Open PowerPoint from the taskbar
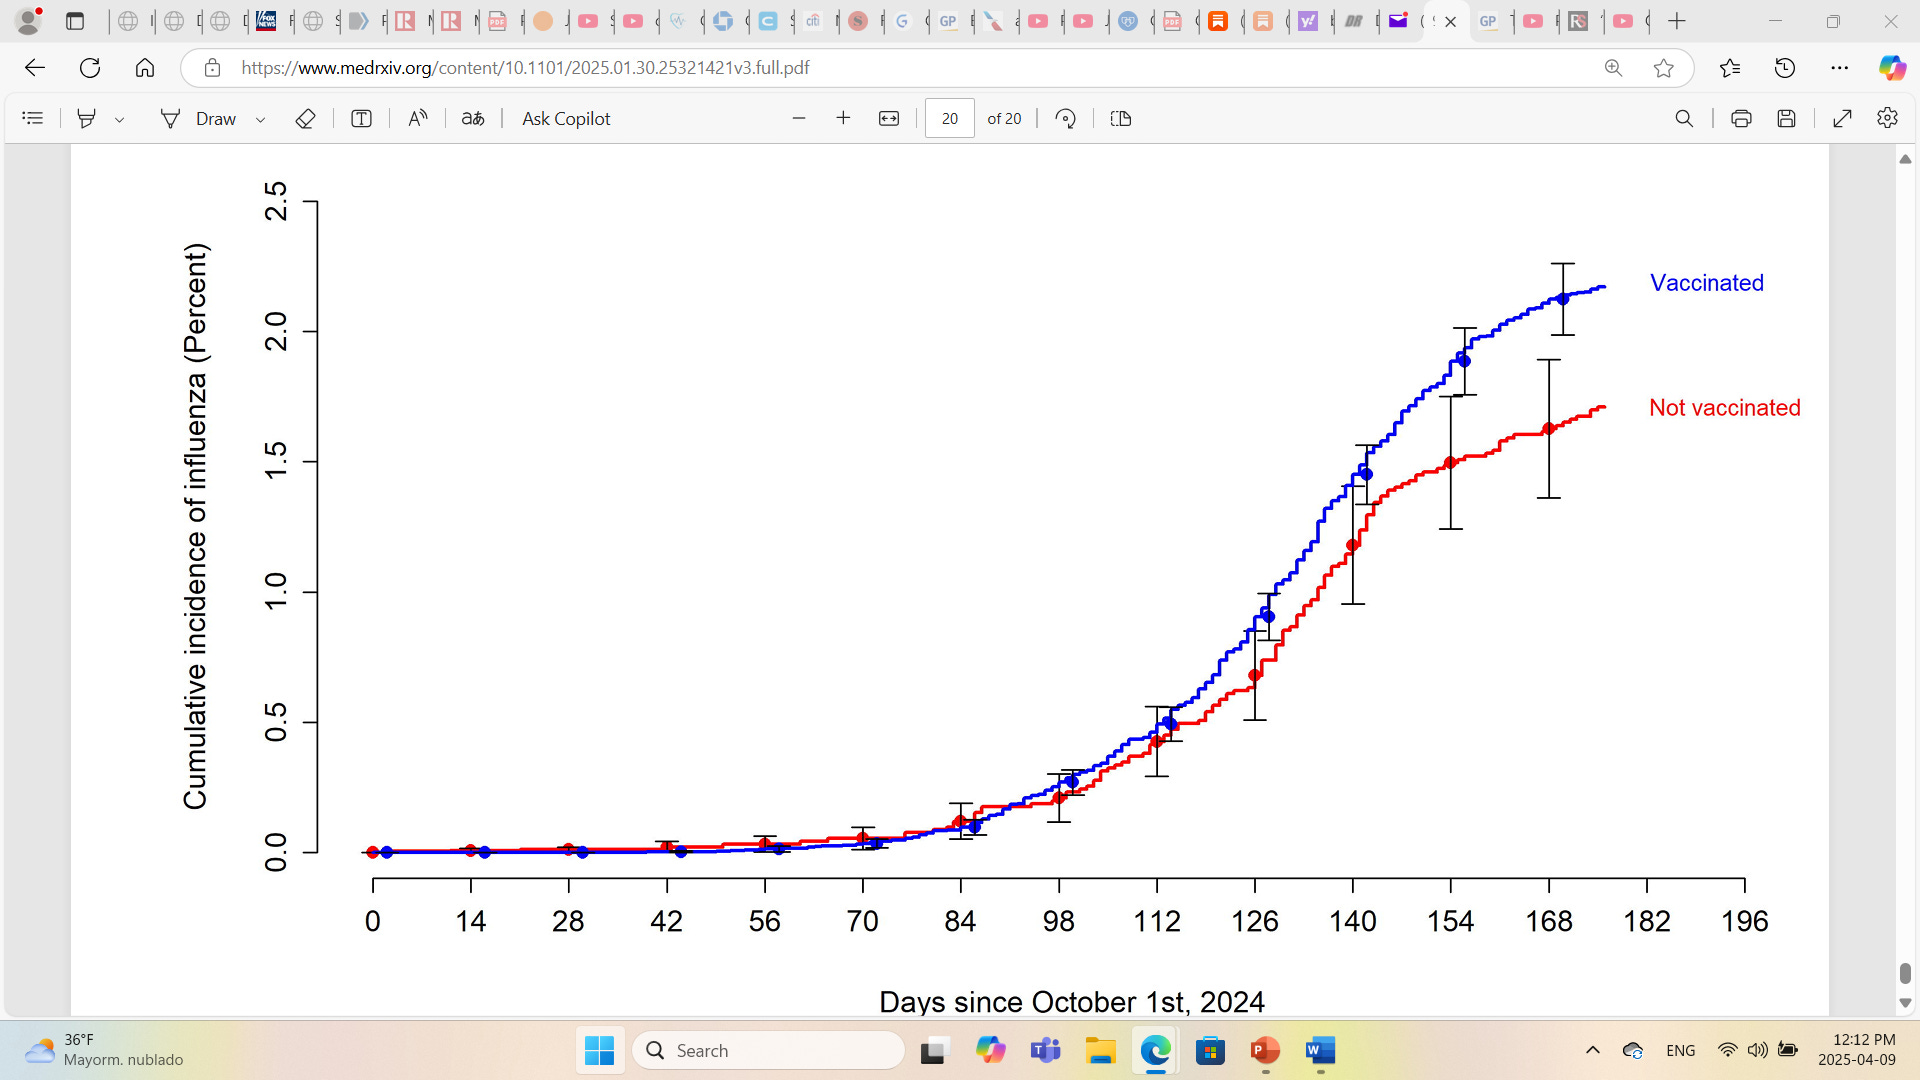This screenshot has width=1920, height=1080. coord(1265,1050)
